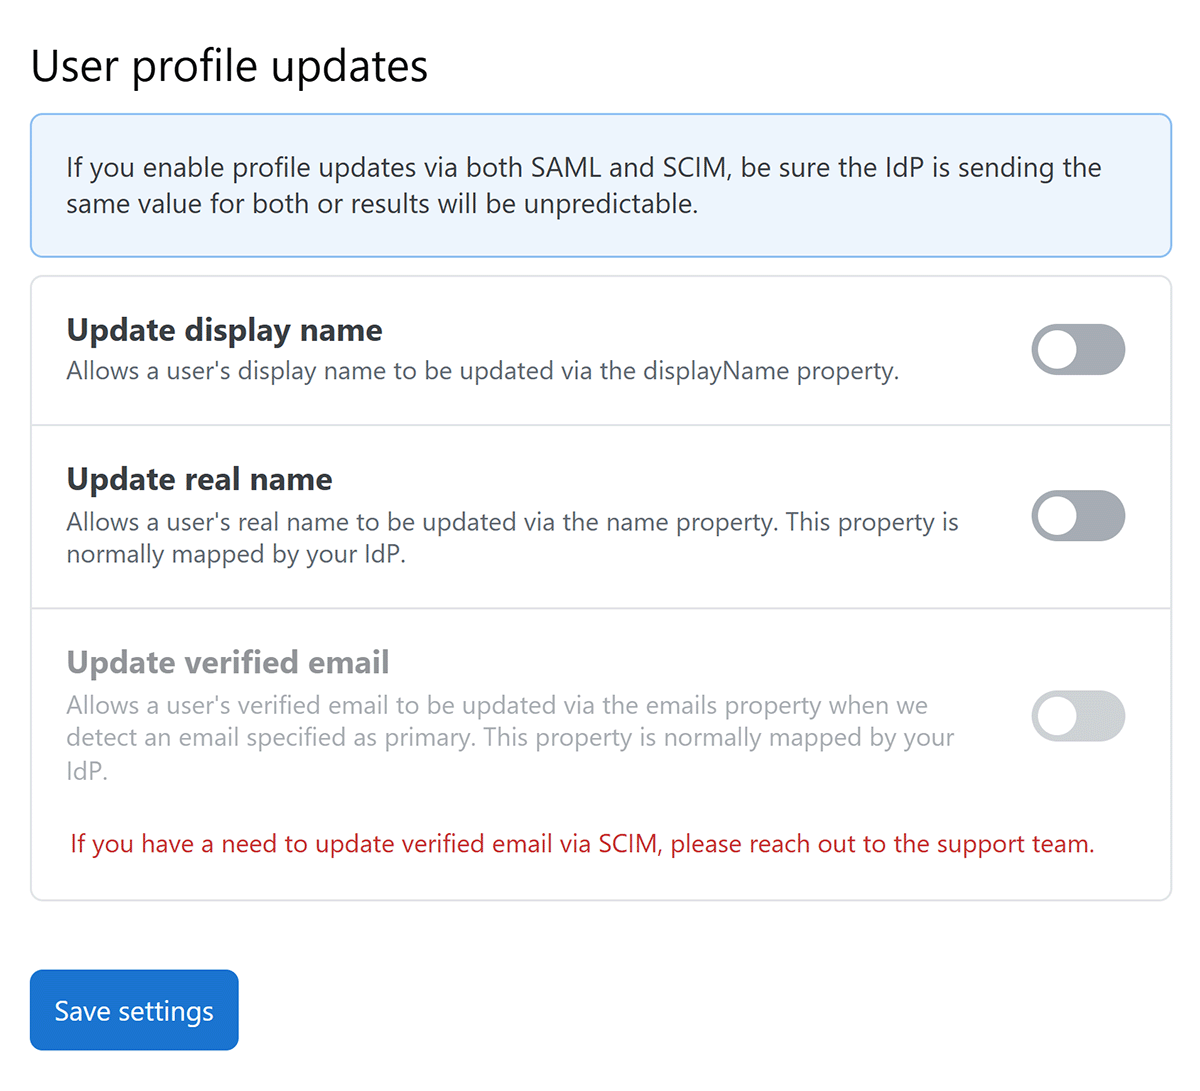Click the display name description sentence

(x=482, y=371)
